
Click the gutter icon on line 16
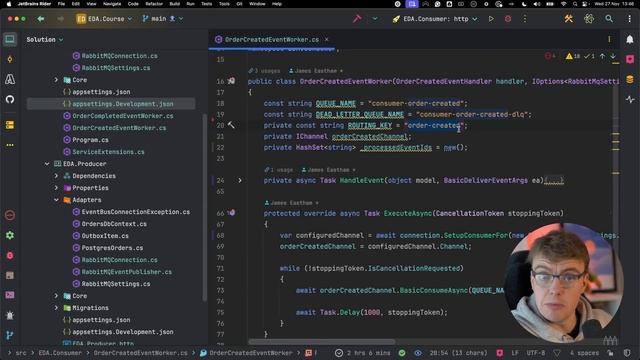[x=231, y=81]
